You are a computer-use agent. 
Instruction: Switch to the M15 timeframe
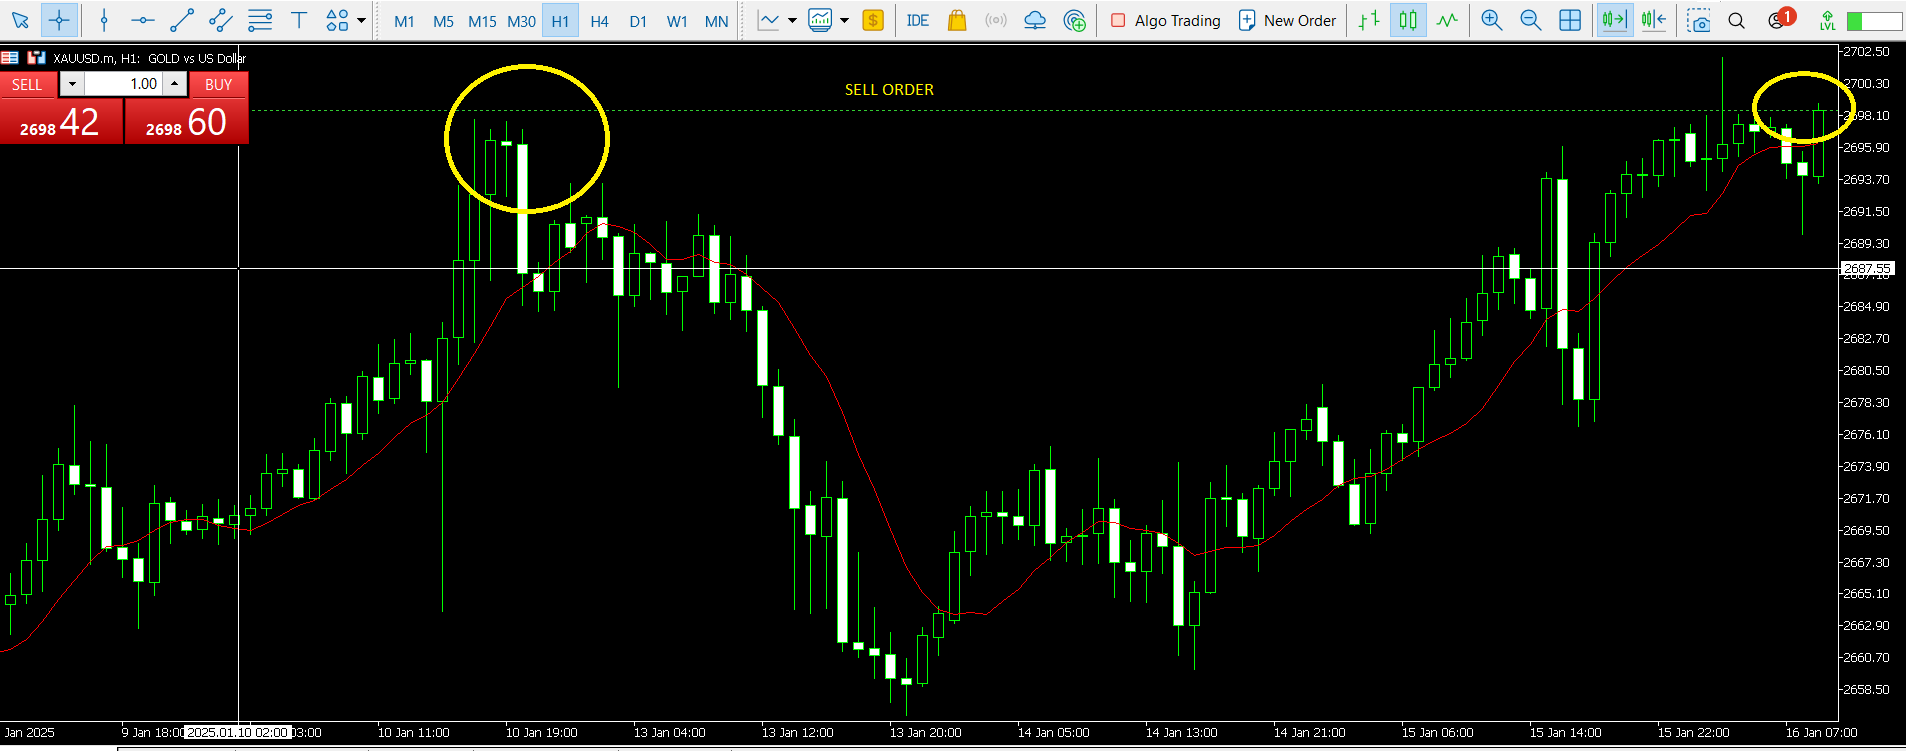pyautogui.click(x=482, y=21)
